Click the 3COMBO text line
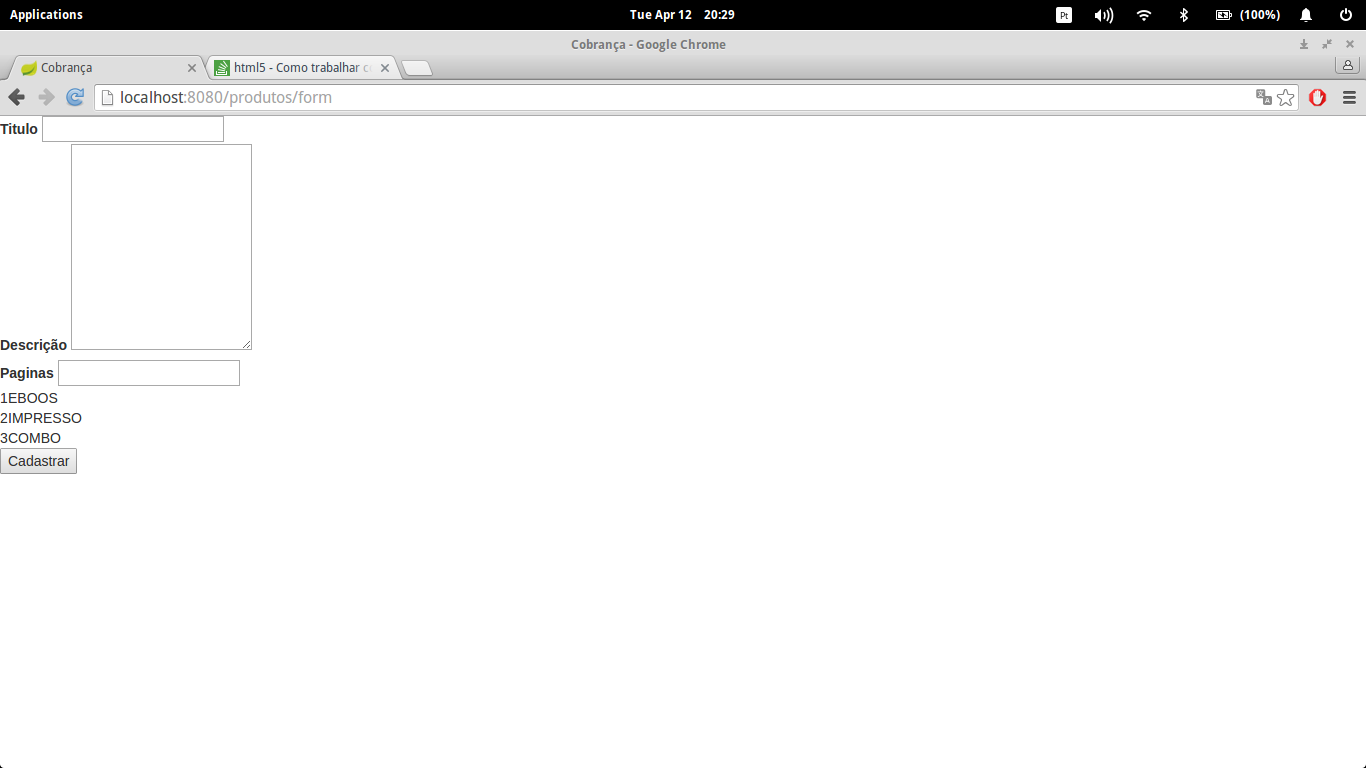The height and width of the screenshot is (768, 1366). pyautogui.click(x=30, y=438)
